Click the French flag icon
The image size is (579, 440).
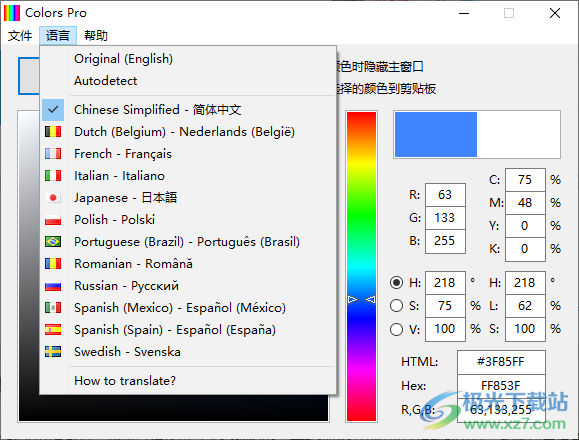coord(53,154)
